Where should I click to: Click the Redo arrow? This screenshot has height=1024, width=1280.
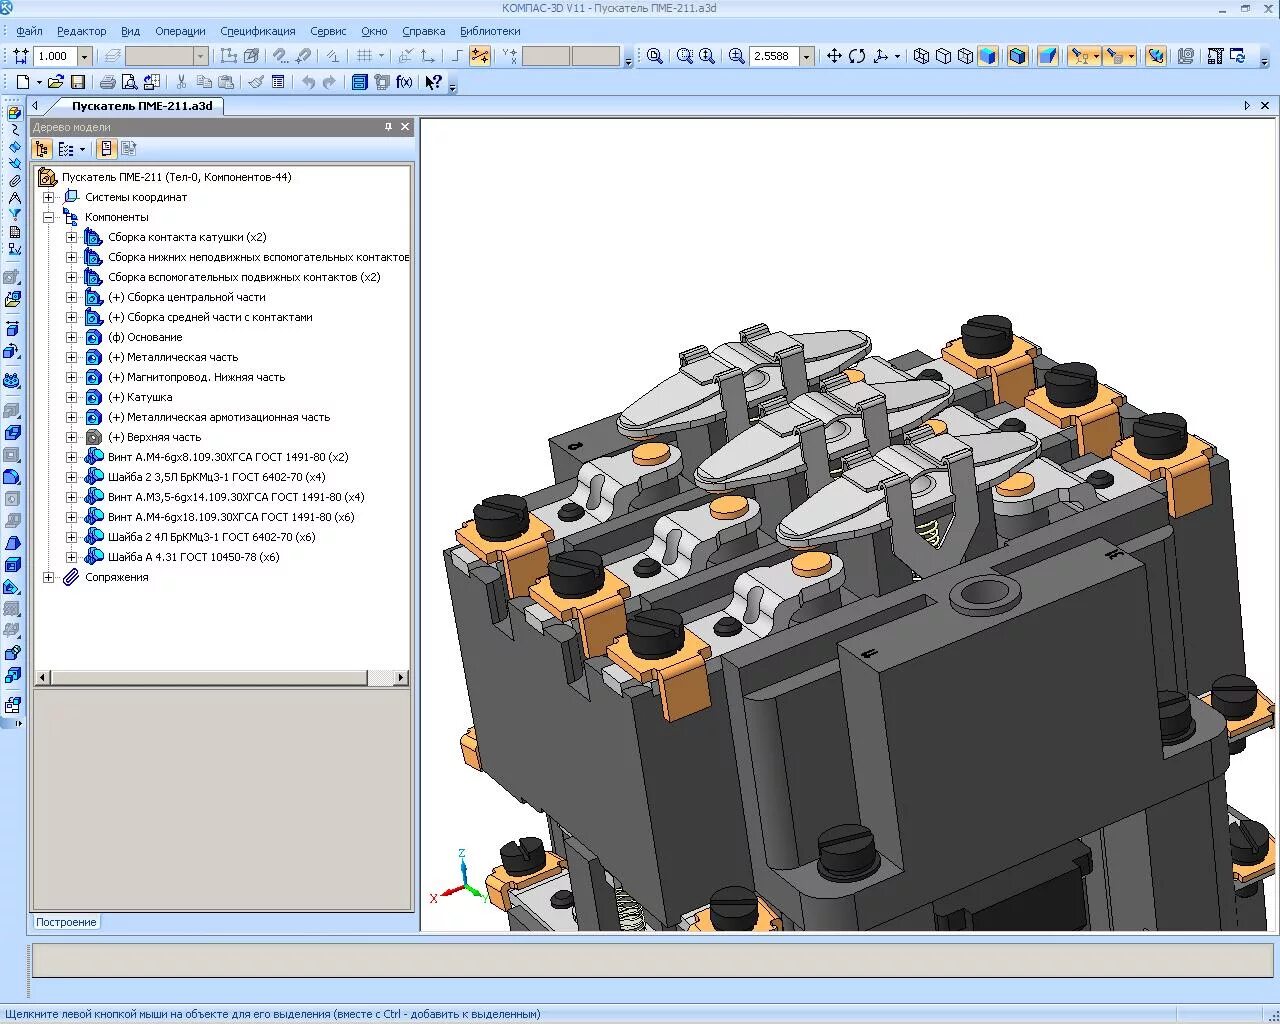[x=329, y=82]
